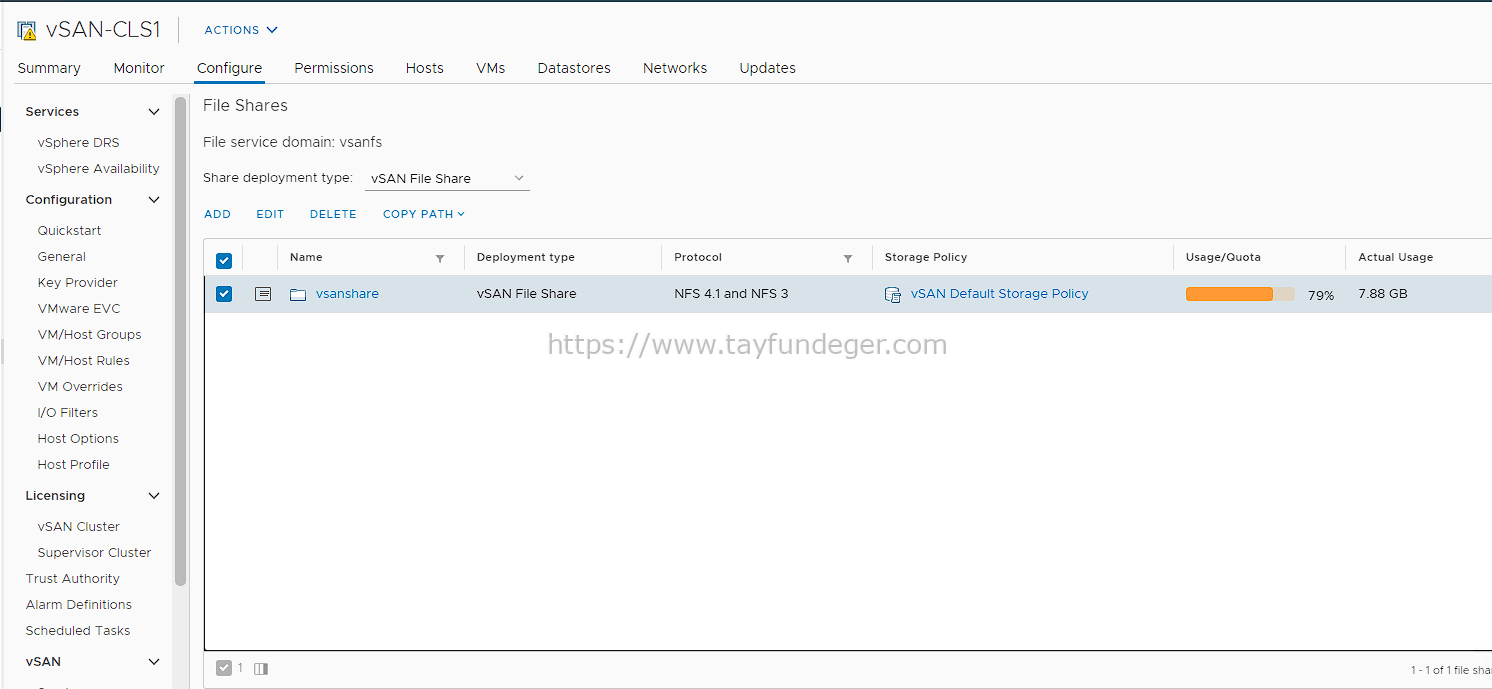Image resolution: width=1492 pixels, height=689 pixels.
Task: Click the Deployment type column header
Action: [x=526, y=258]
